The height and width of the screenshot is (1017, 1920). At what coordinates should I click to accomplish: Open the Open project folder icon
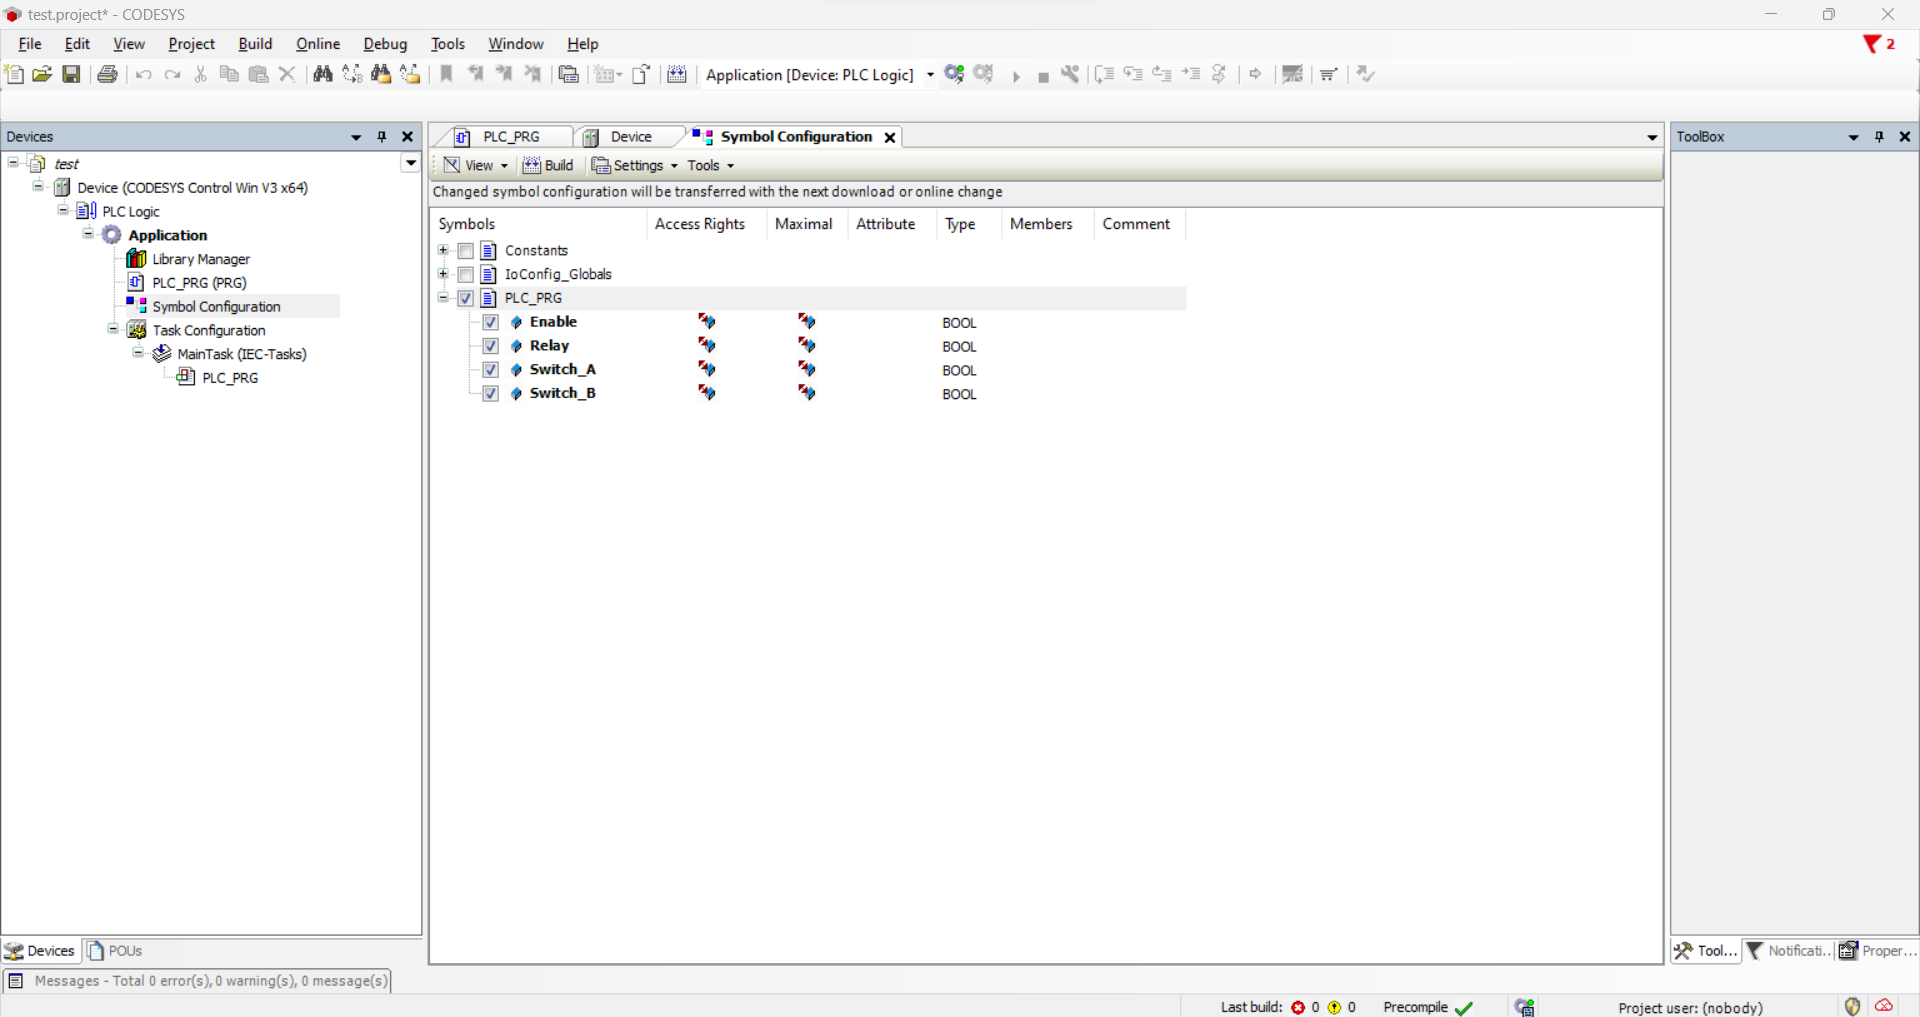point(42,74)
